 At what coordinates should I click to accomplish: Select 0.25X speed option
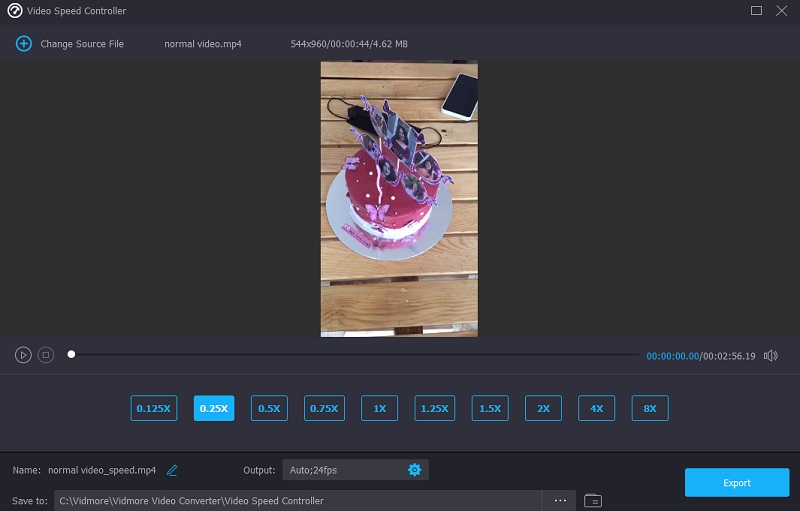pos(214,408)
